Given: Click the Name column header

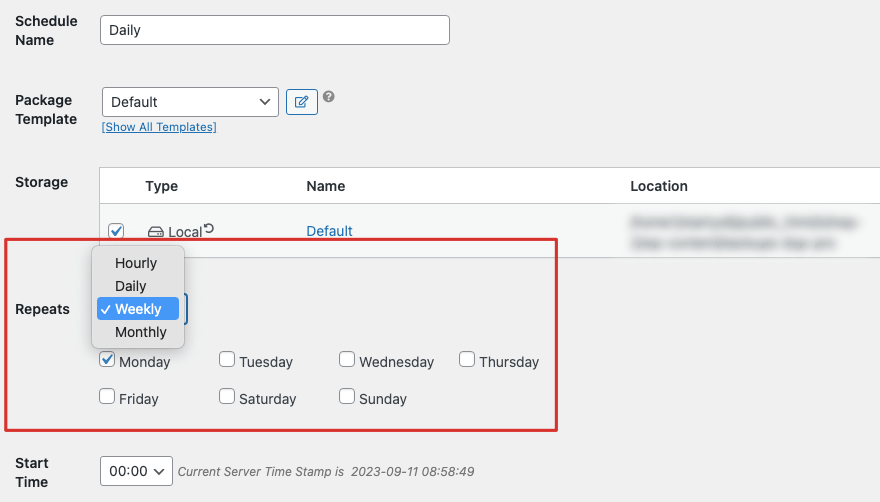Looking at the screenshot, I should click(x=326, y=186).
